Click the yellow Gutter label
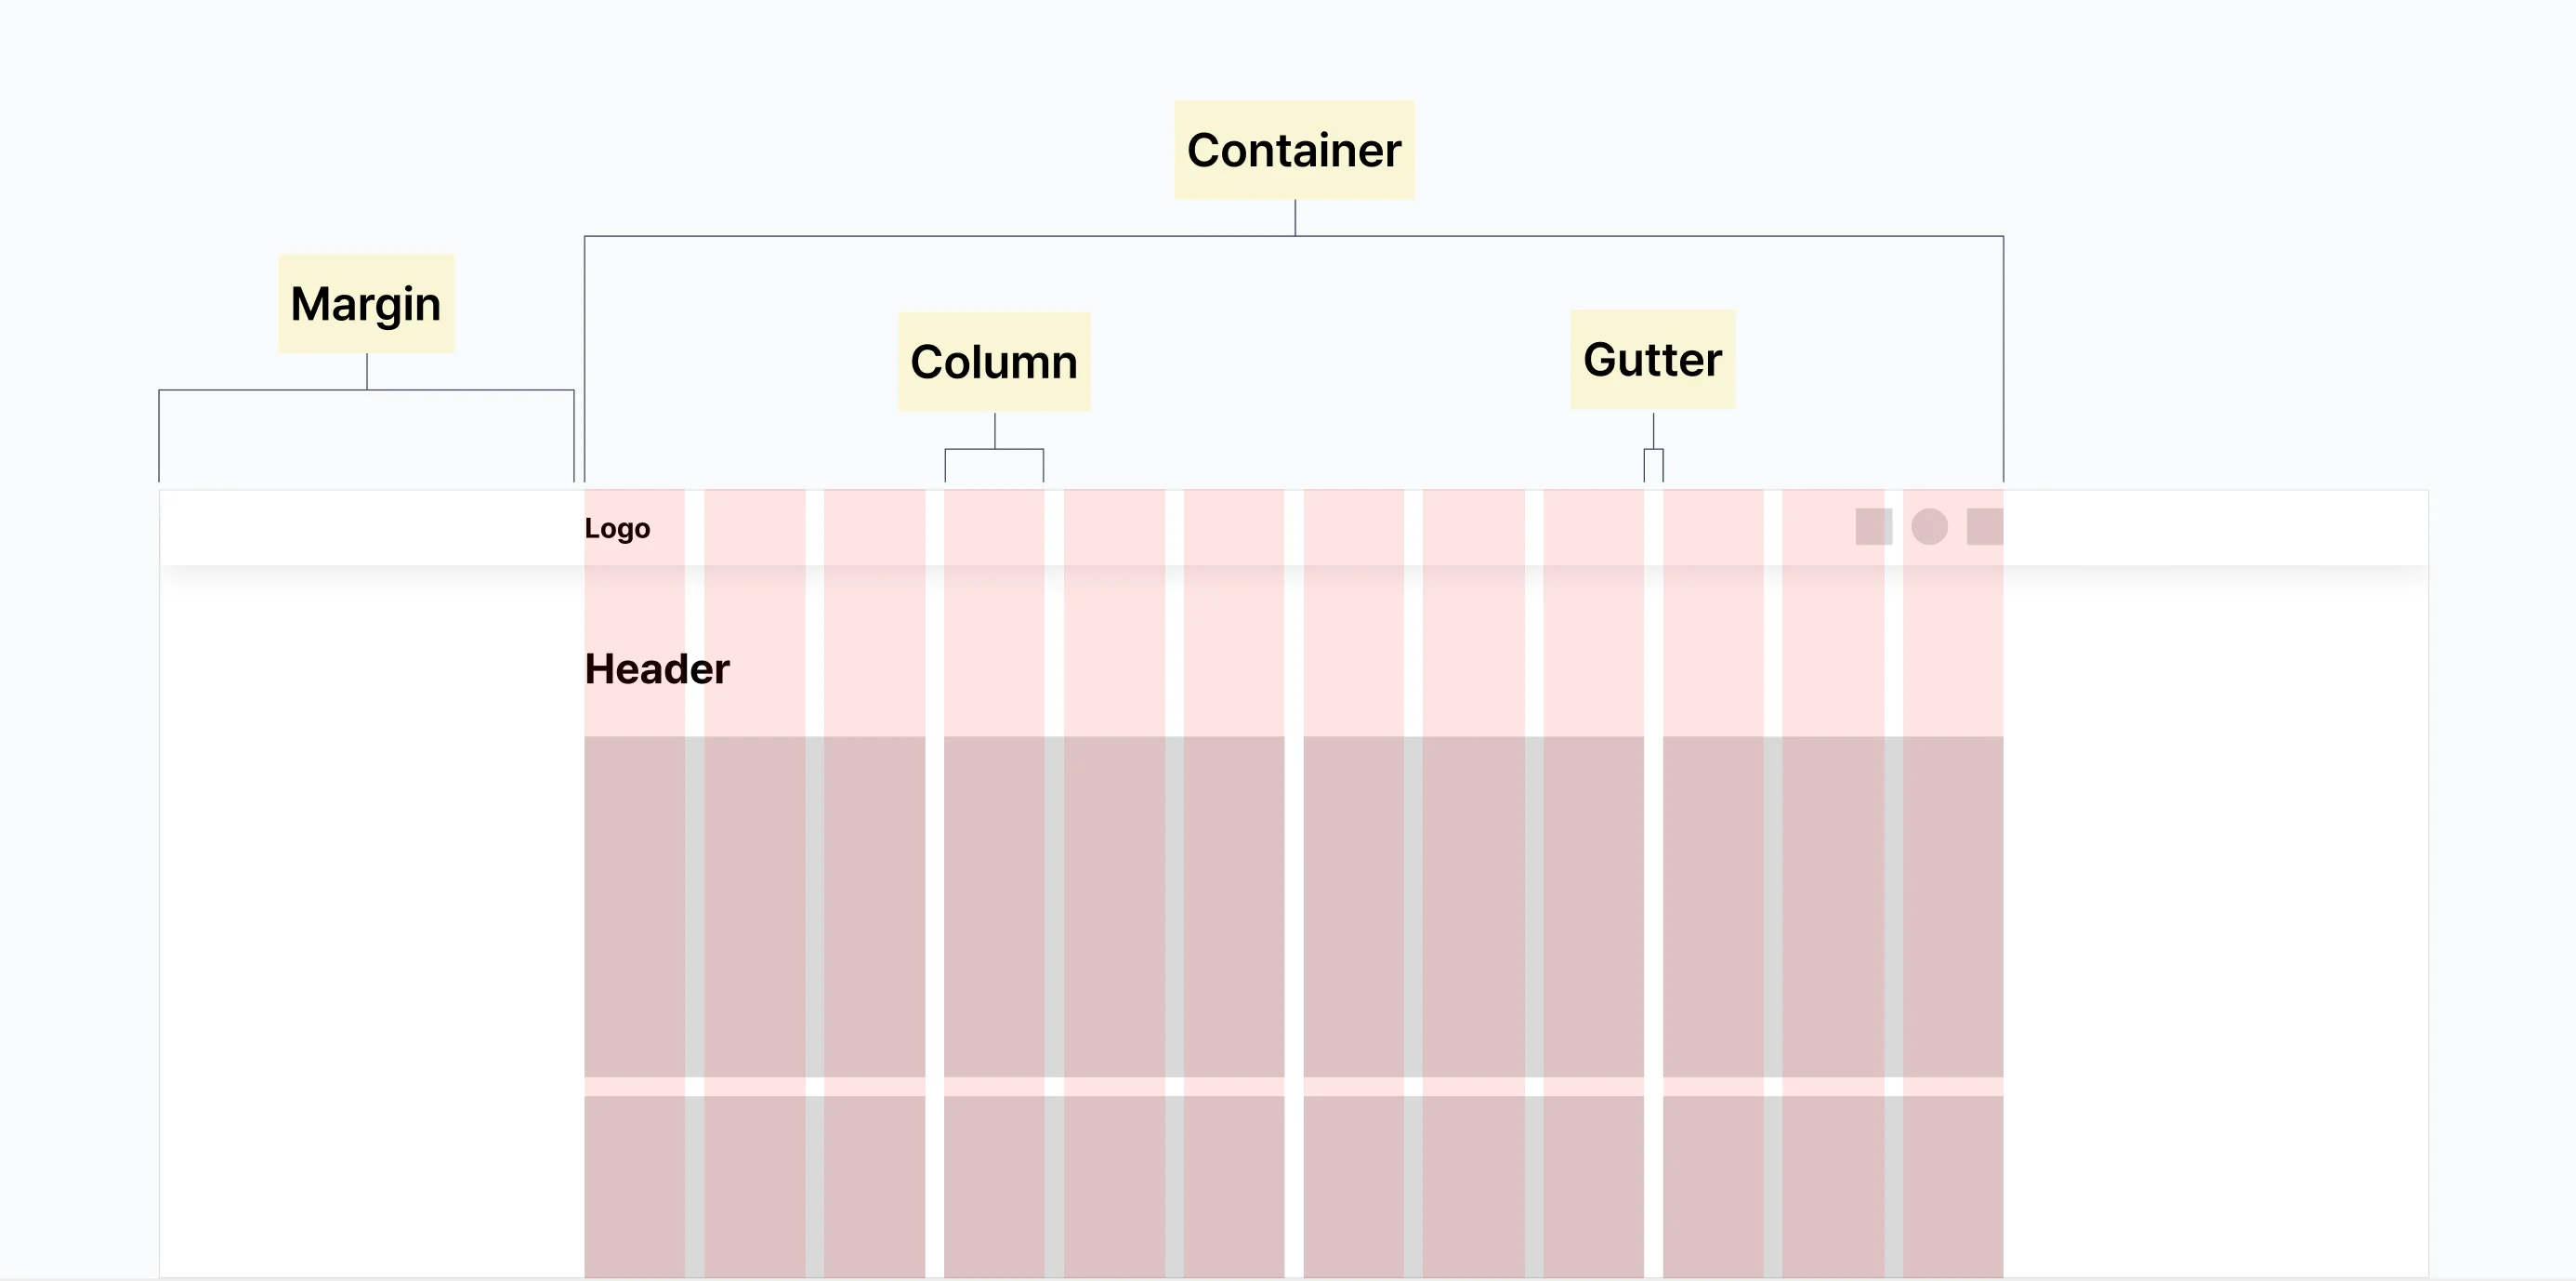Viewport: 2576px width, 1281px height. (x=1652, y=360)
